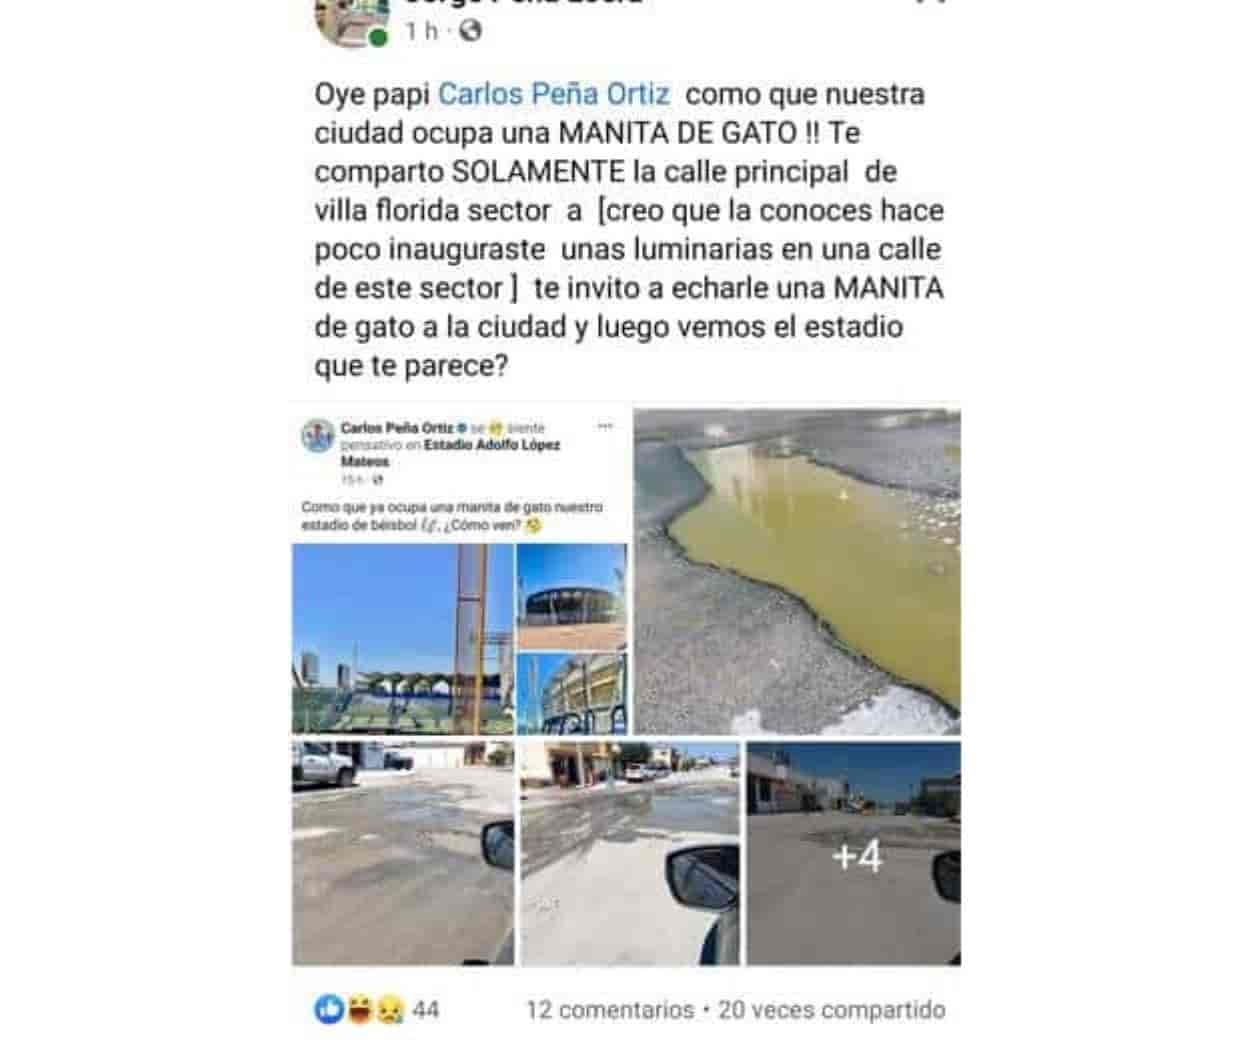Screen dimensions: 1256x1048
Task: View the 12 comentarios
Action: click(x=610, y=1010)
